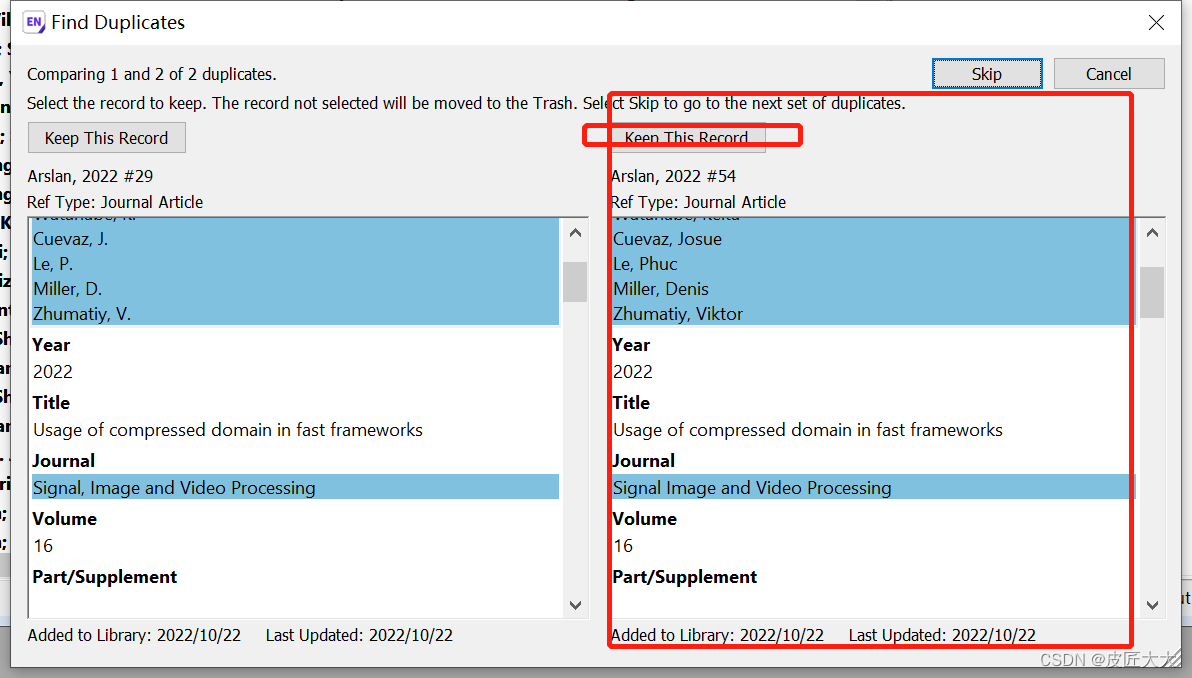
Task: Click the left record scrollbar thumb
Action: pyautogui.click(x=575, y=281)
